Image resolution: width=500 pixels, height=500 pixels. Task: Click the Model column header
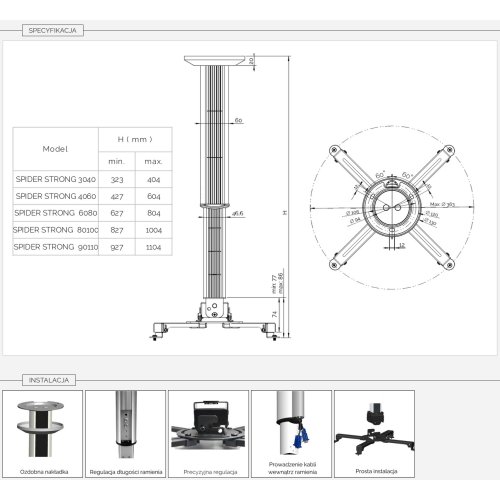click(x=56, y=149)
